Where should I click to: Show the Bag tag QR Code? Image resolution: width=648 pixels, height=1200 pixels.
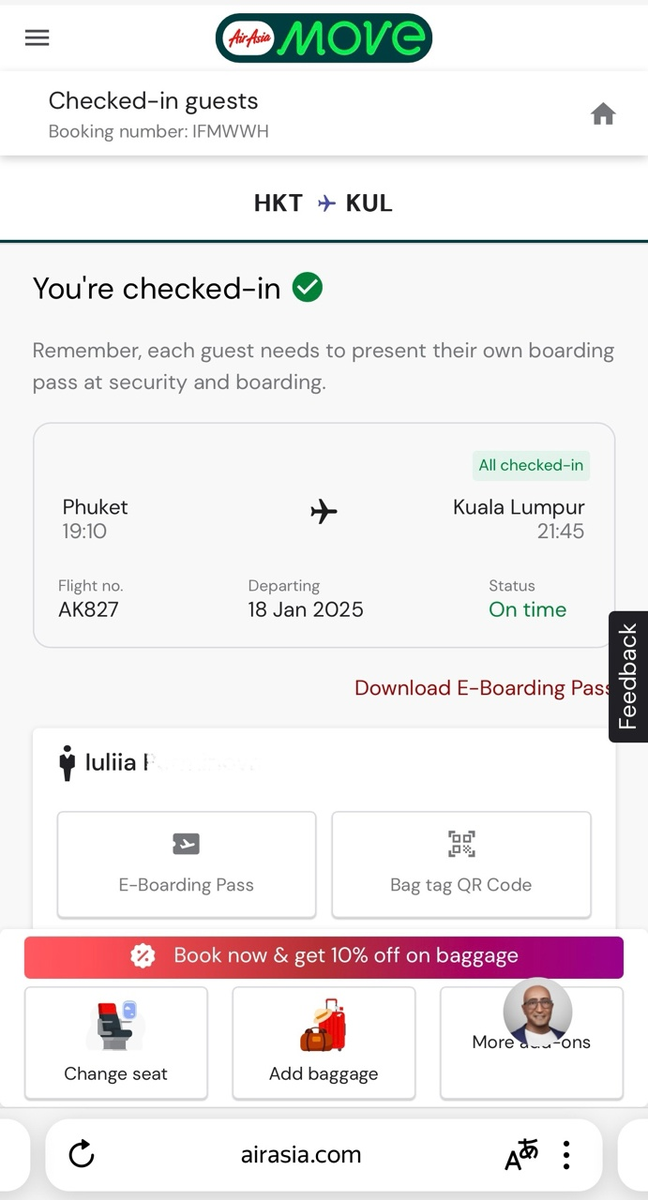(x=461, y=864)
